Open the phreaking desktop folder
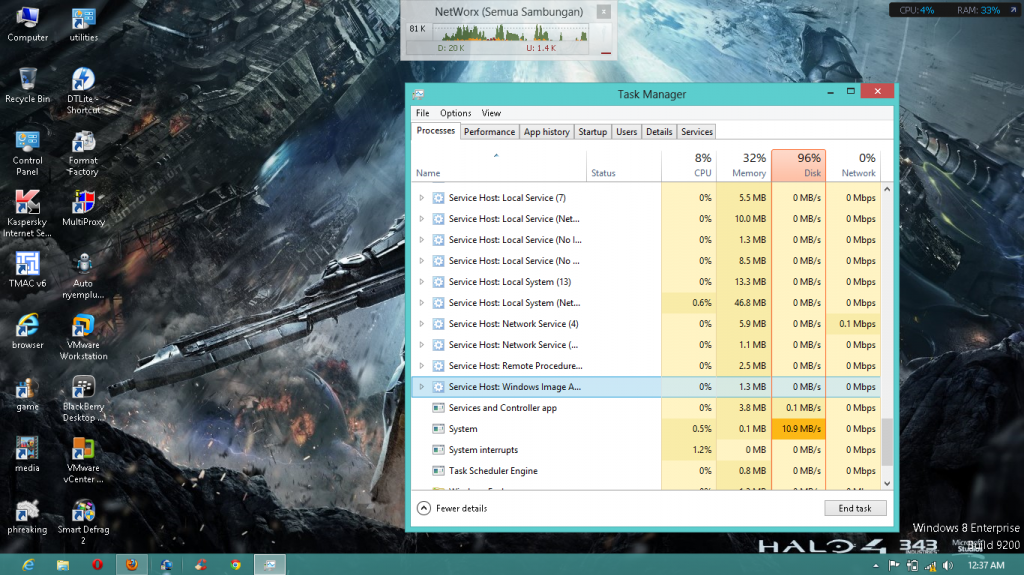 27,516
